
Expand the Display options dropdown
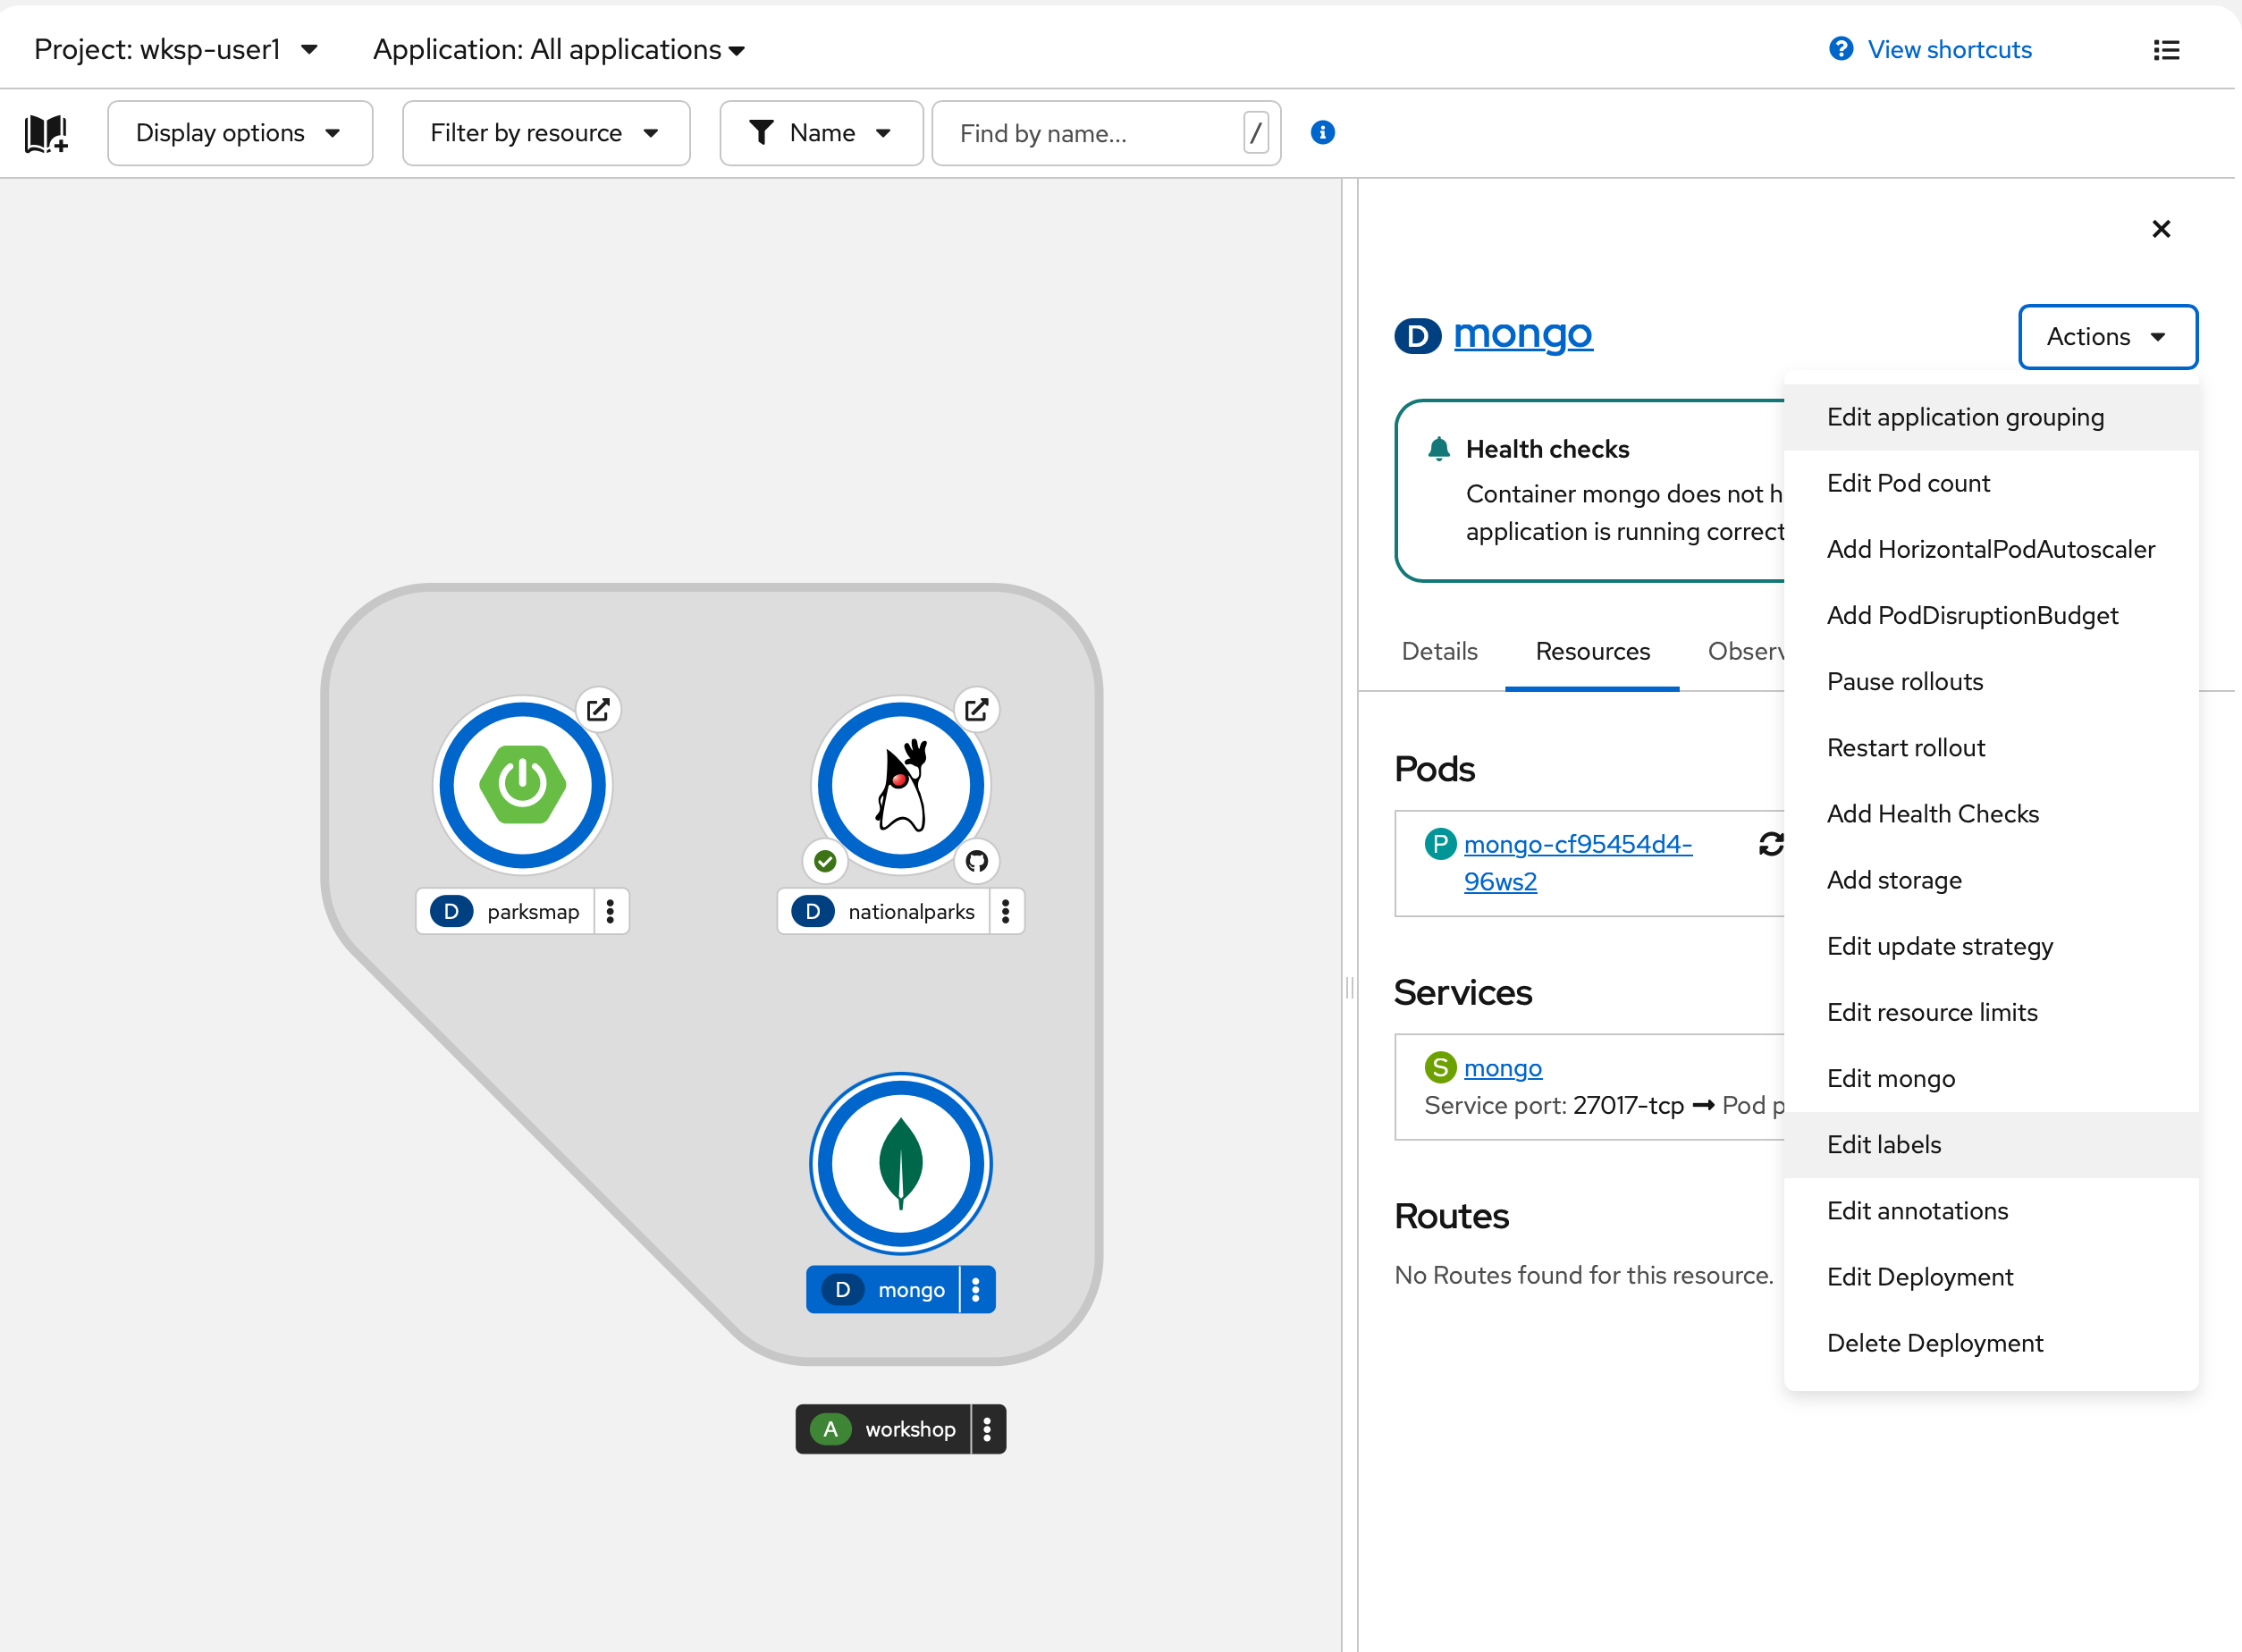(239, 133)
